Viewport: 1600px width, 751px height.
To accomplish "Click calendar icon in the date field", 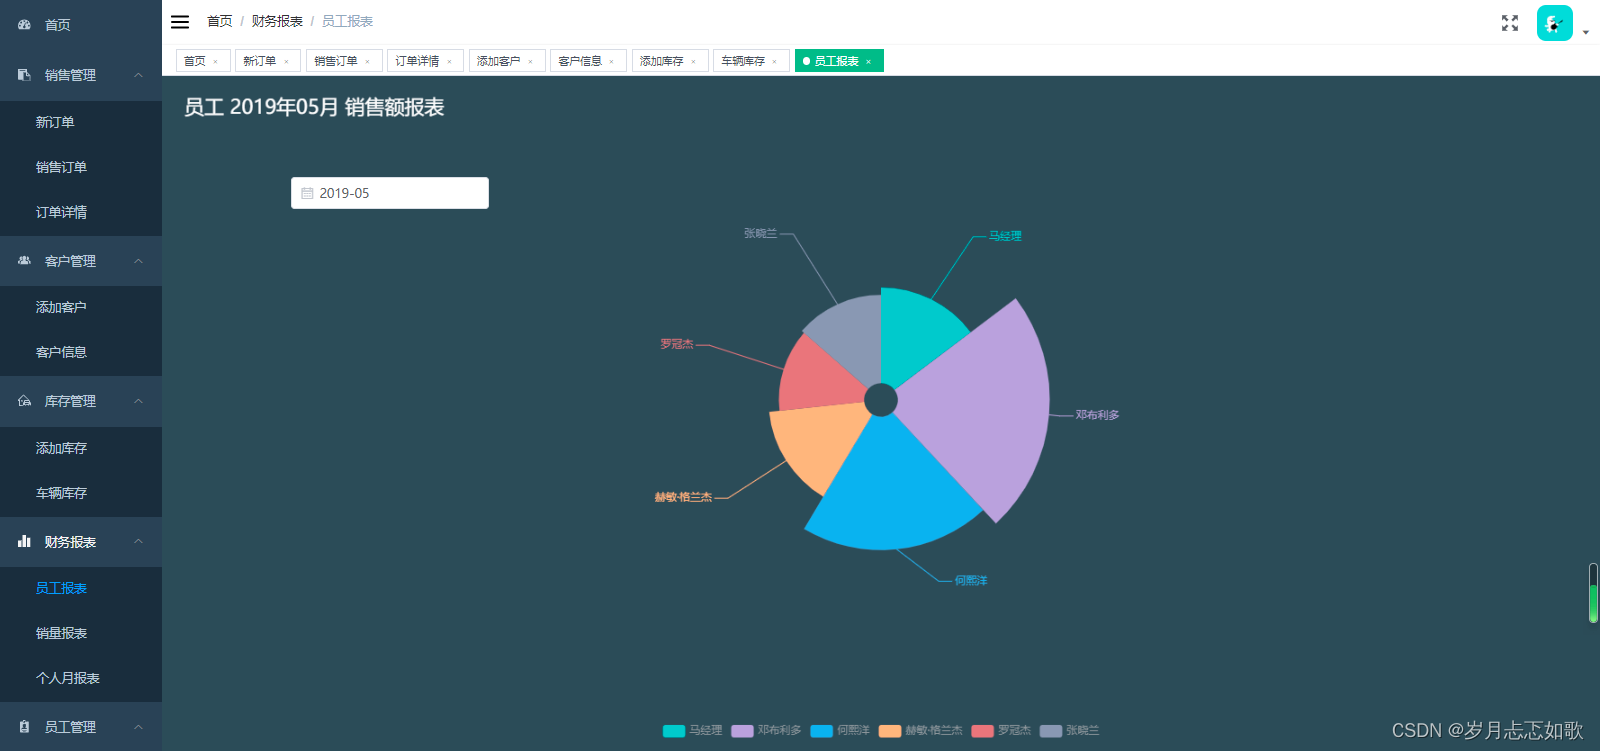I will click(x=307, y=193).
